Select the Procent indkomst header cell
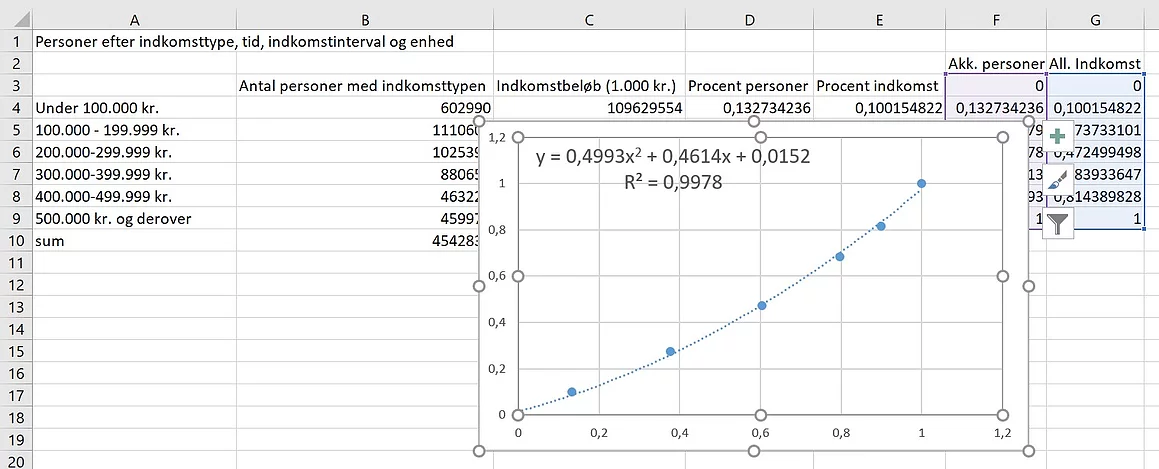The height and width of the screenshot is (469, 1159). pos(879,85)
